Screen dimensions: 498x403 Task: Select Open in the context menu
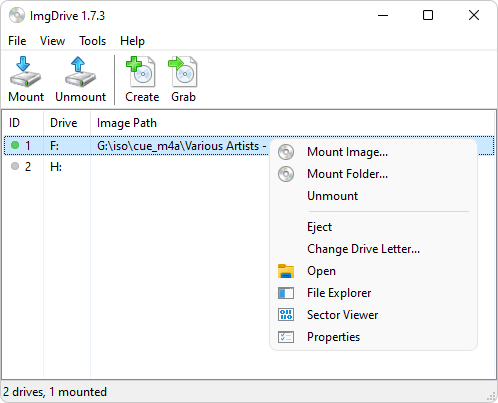click(321, 271)
